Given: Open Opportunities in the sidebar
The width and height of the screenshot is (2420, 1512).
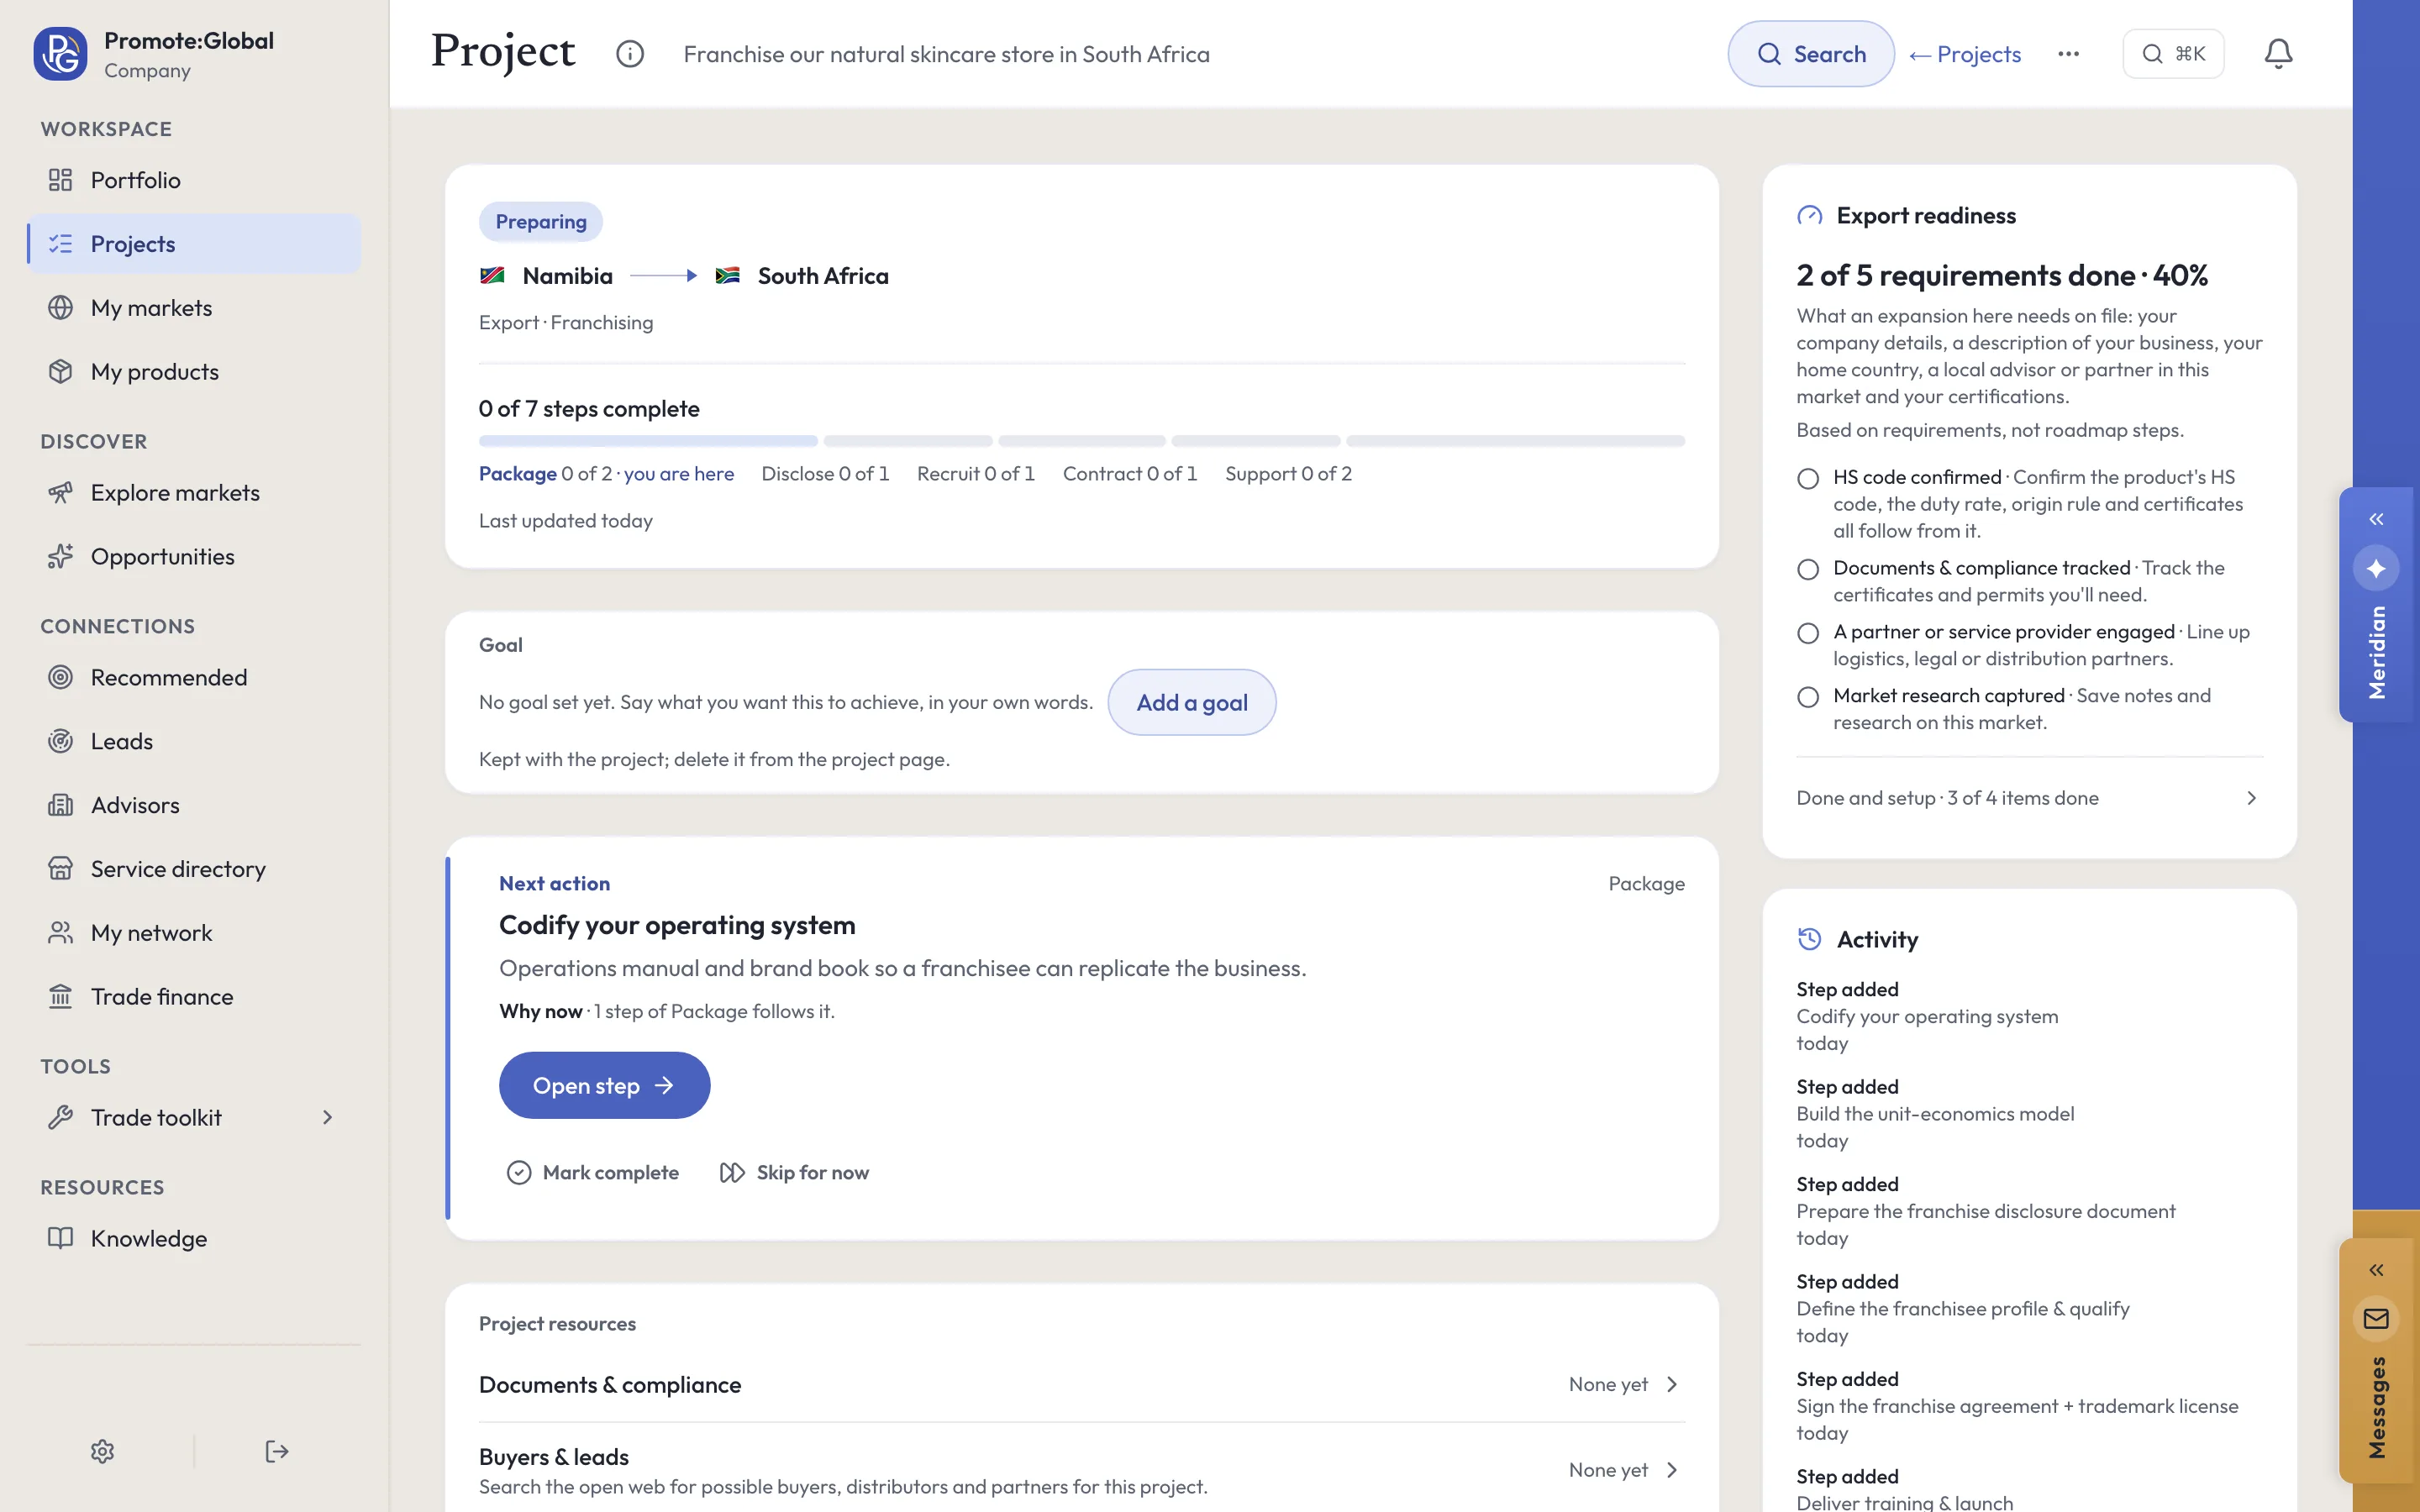Looking at the screenshot, I should pos(194,557).
